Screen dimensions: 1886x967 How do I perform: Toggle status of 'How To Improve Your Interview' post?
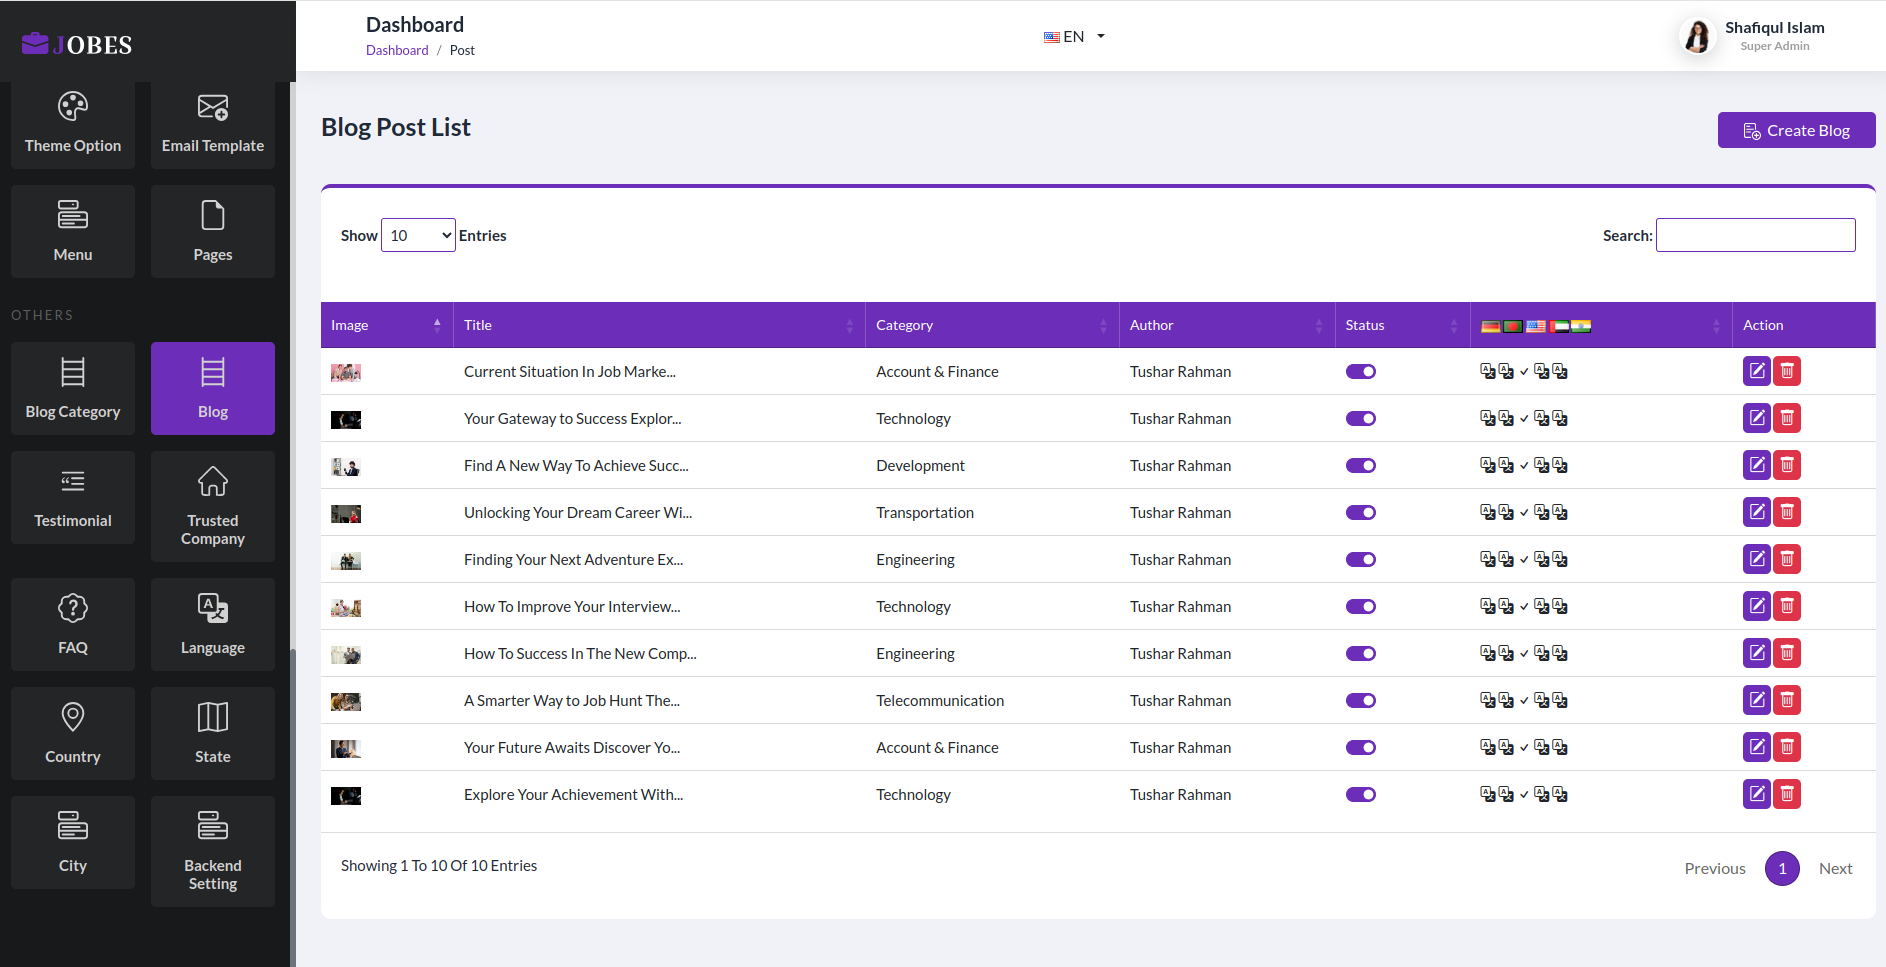pyautogui.click(x=1361, y=606)
